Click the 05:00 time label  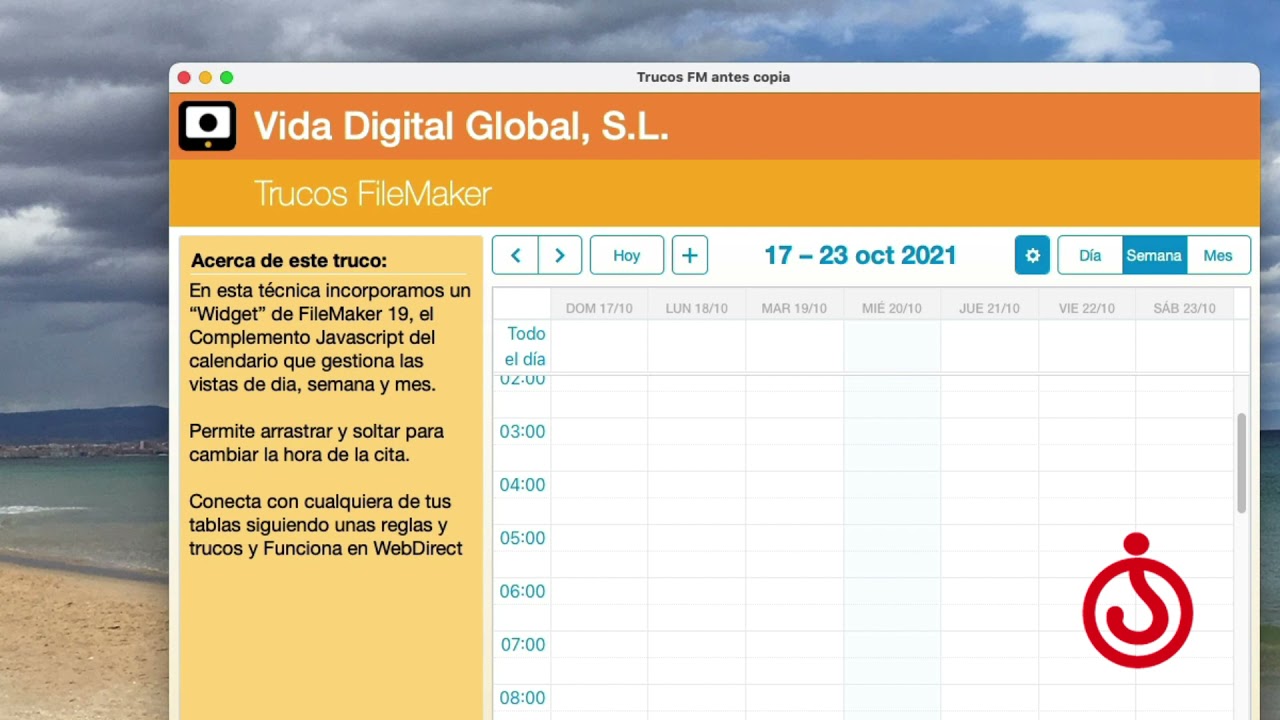(x=522, y=537)
